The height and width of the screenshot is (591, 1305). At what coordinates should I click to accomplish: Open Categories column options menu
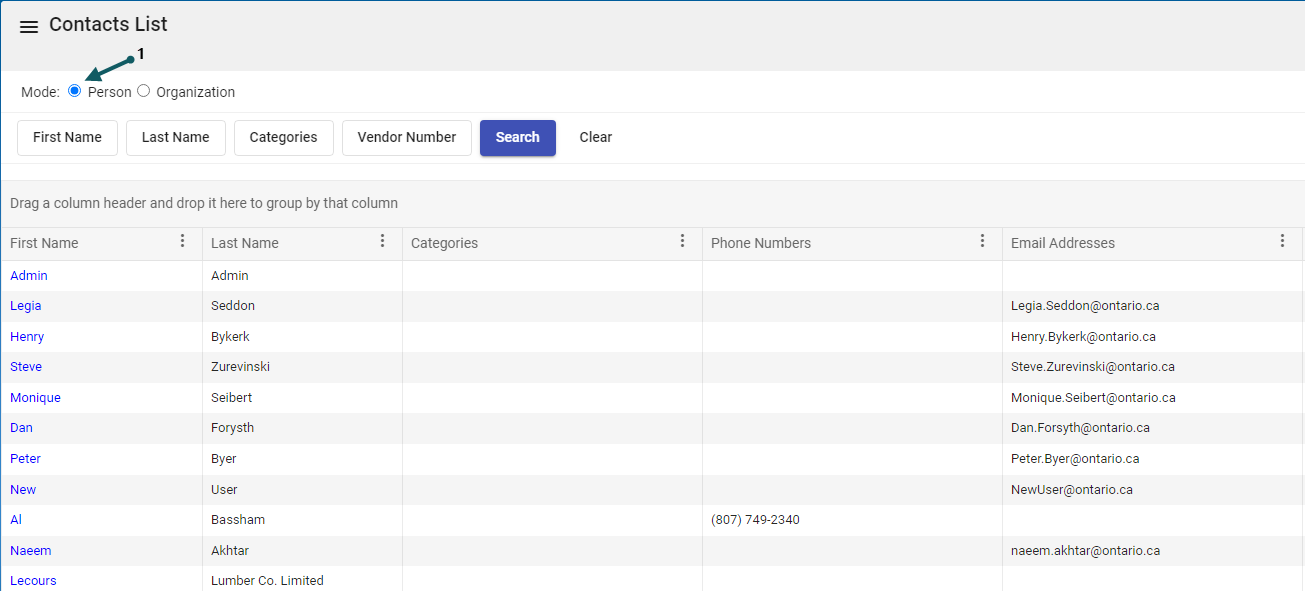click(682, 241)
